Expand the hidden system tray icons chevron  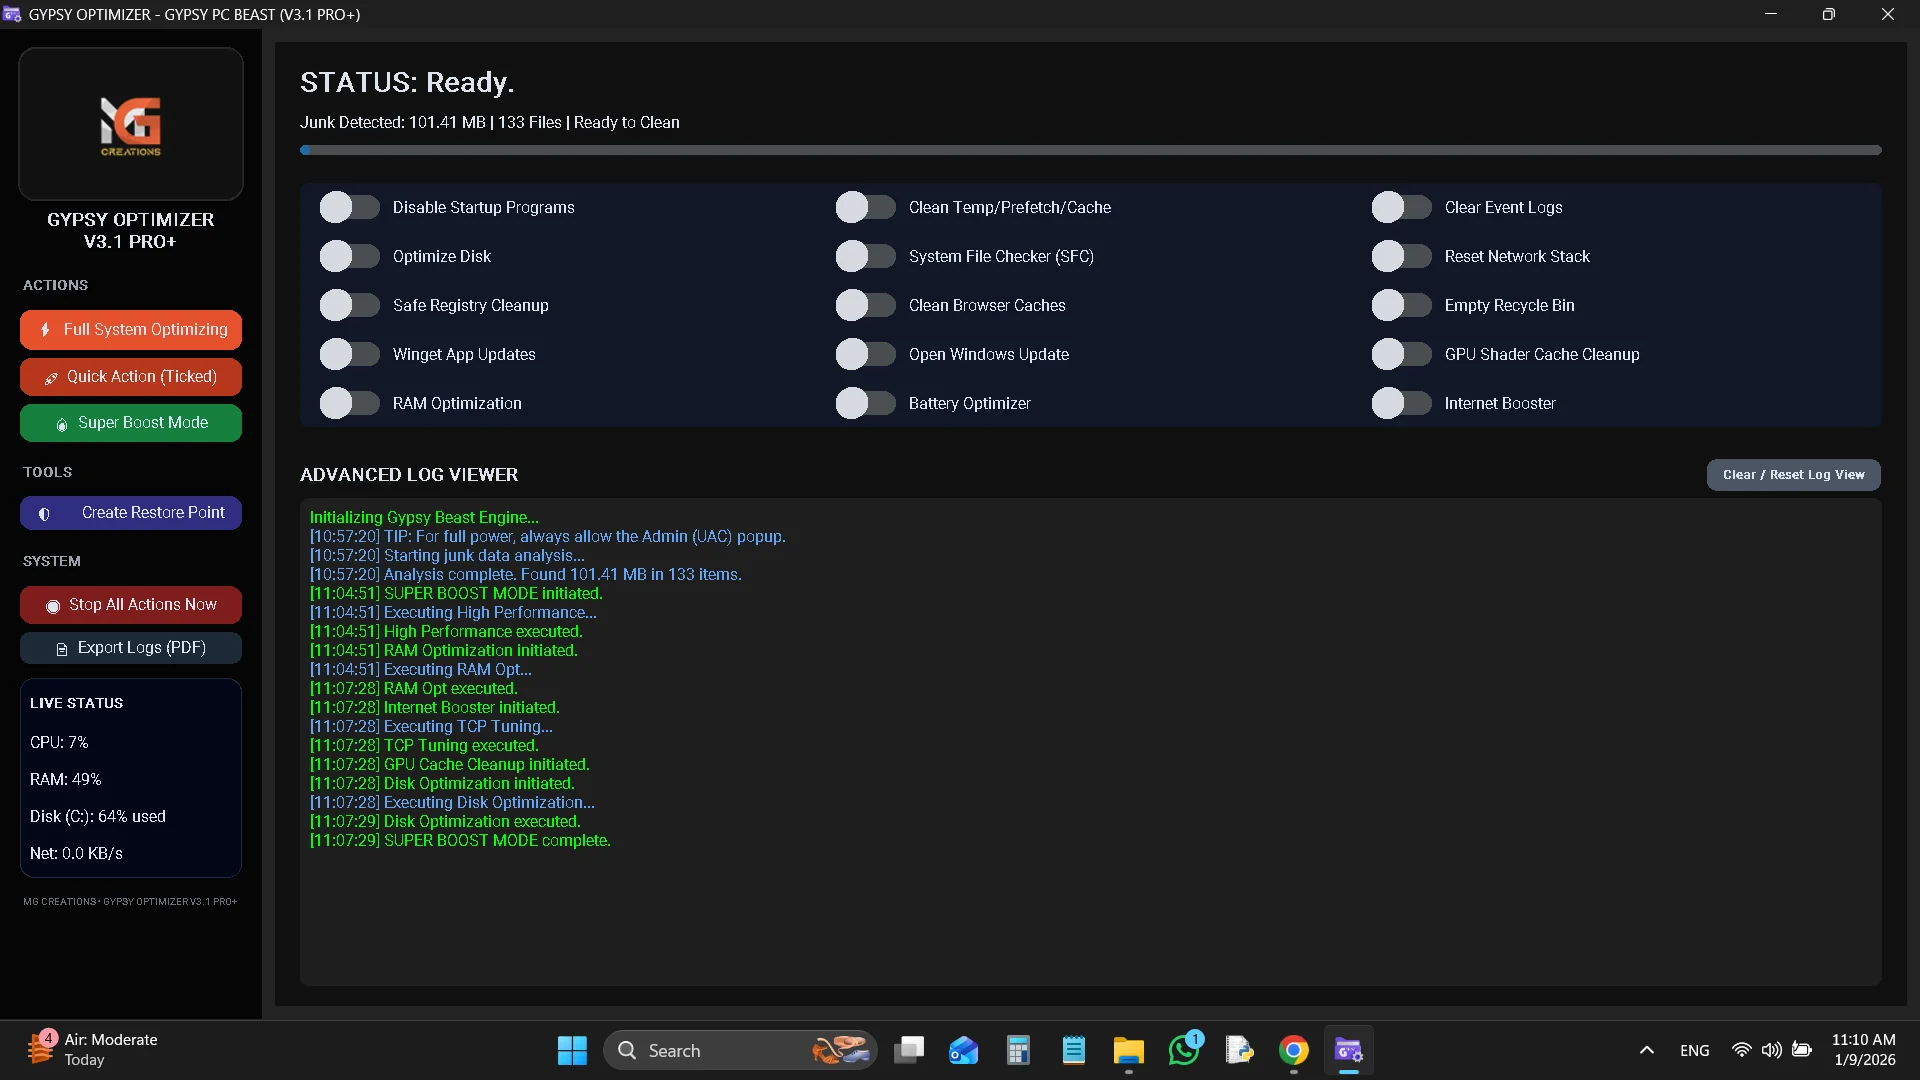click(x=1646, y=1050)
